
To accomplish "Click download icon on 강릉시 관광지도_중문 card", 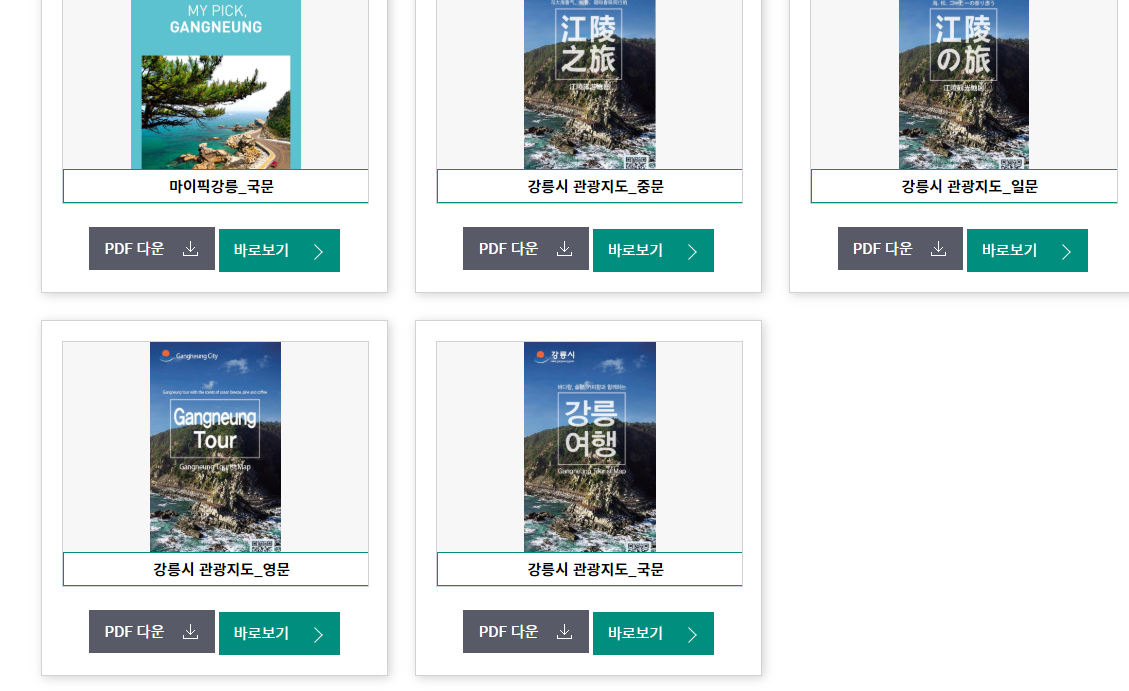I will coord(564,248).
